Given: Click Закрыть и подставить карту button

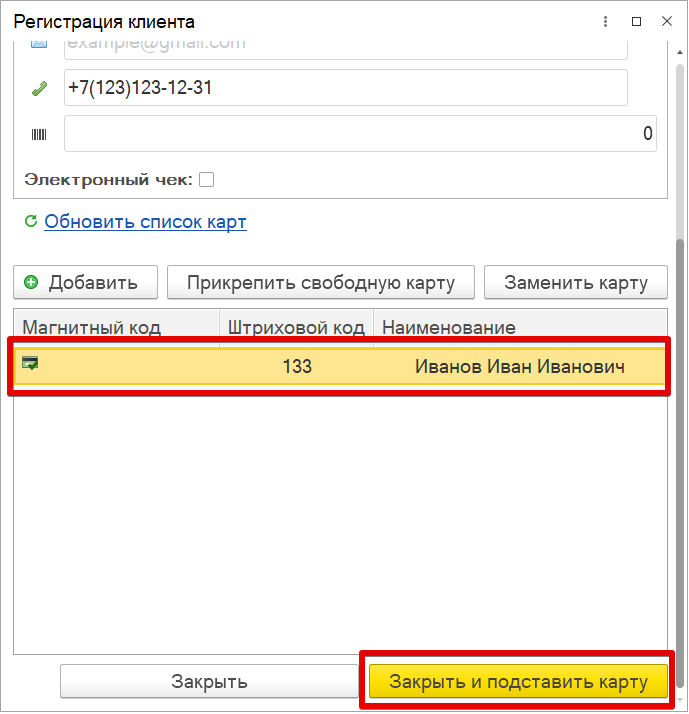Looking at the screenshot, I should click(x=518, y=681).
